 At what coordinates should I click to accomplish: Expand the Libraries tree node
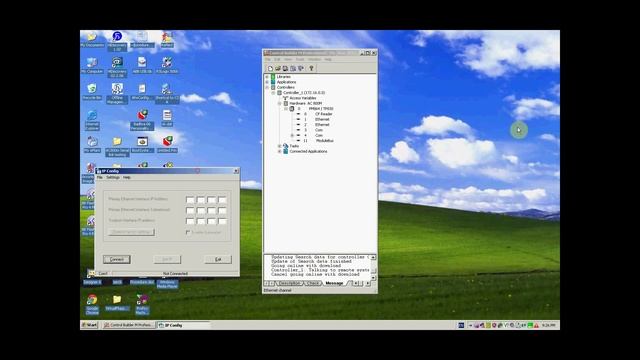(267, 77)
